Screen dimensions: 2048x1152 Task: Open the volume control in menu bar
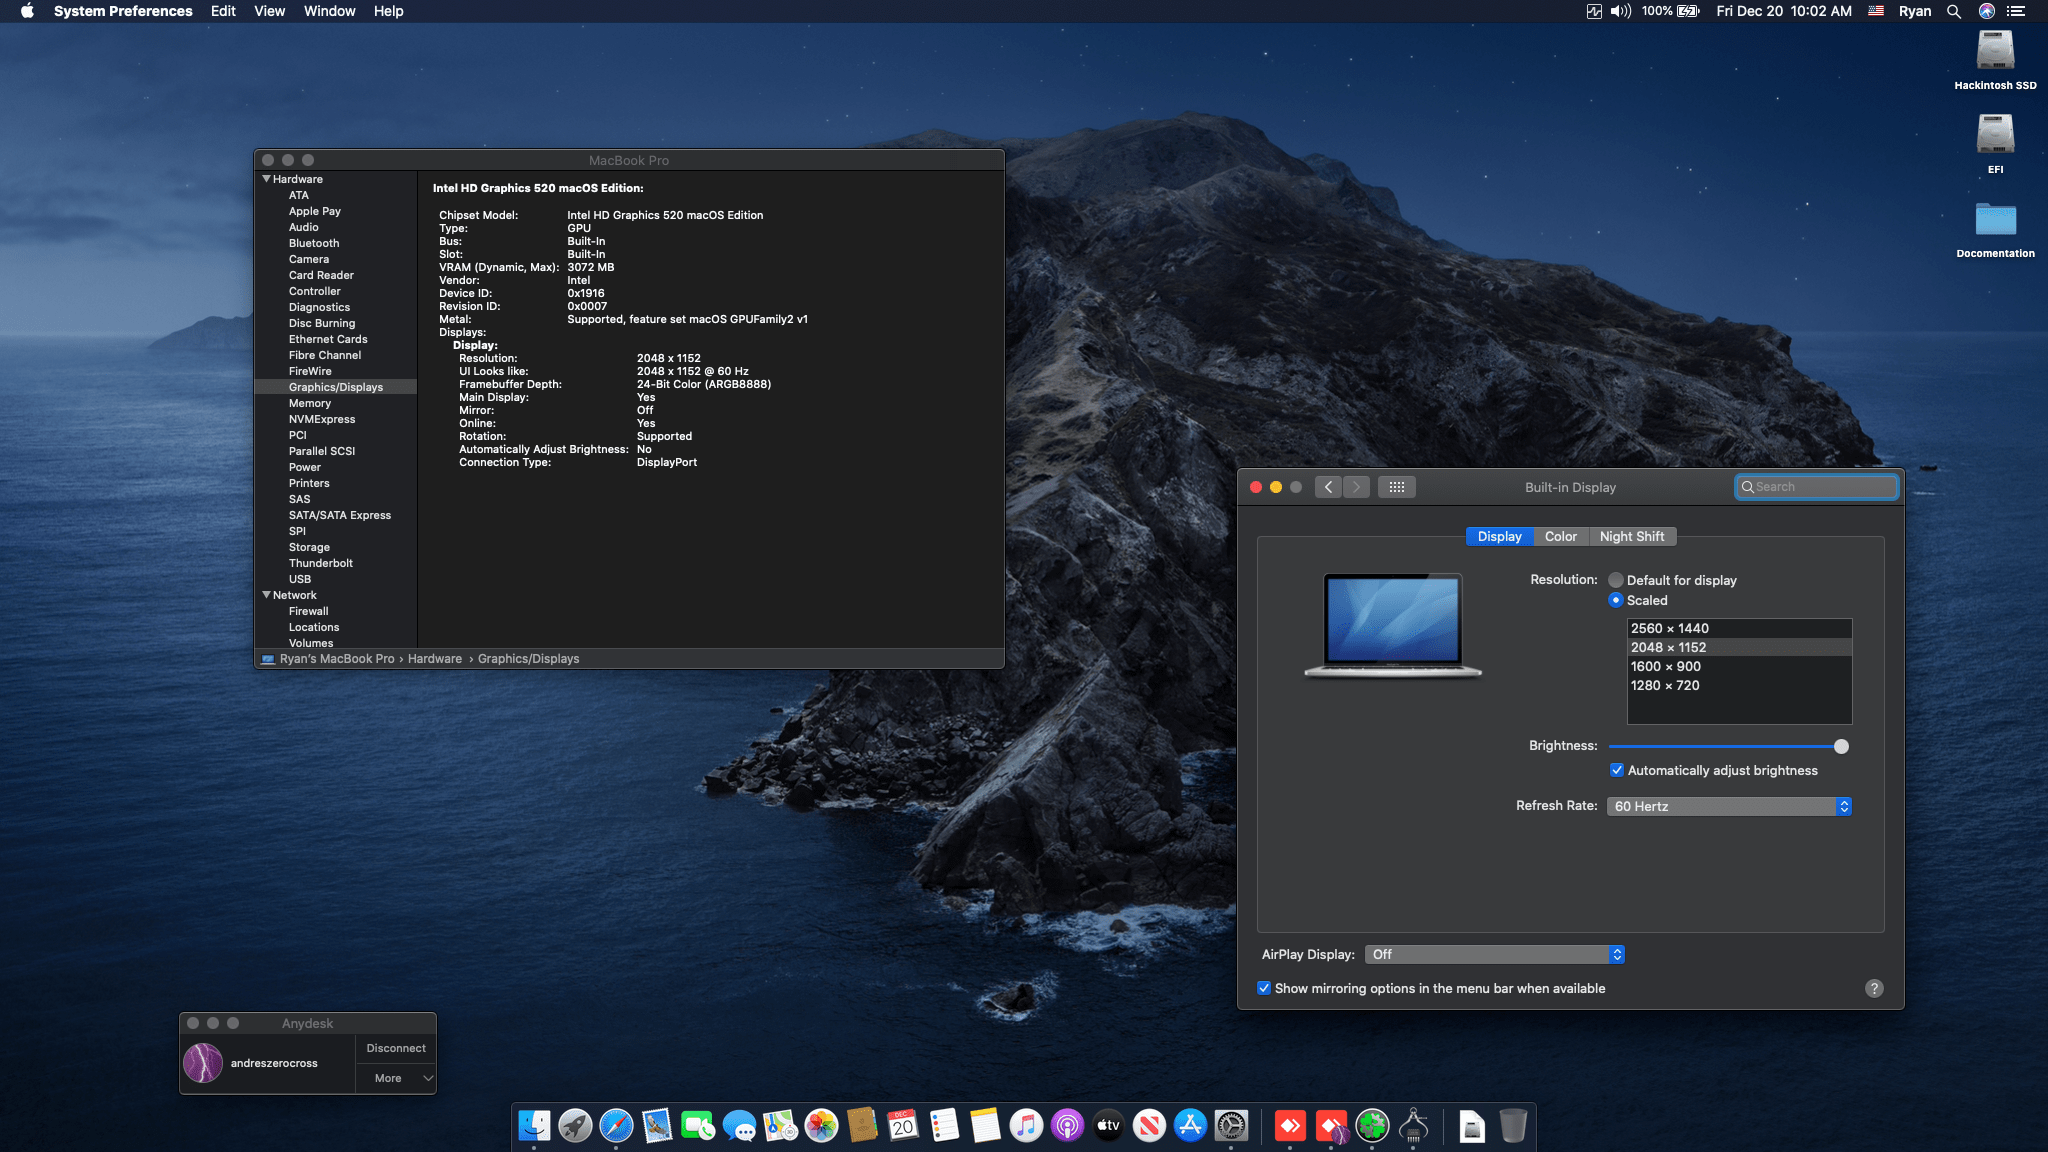1621,11
